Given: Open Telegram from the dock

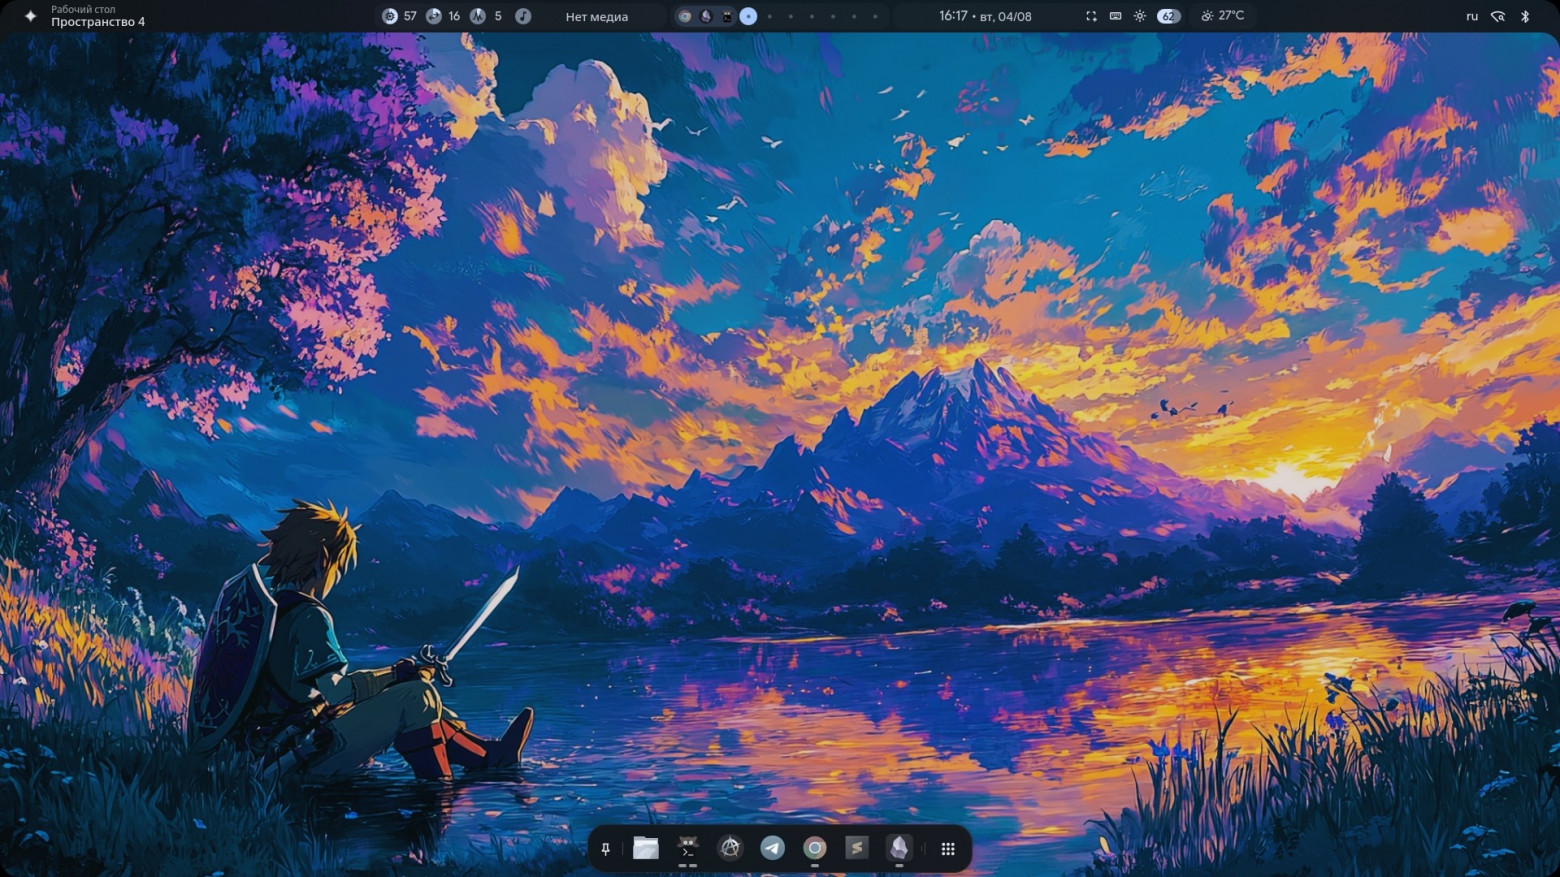Looking at the screenshot, I should click(x=773, y=848).
